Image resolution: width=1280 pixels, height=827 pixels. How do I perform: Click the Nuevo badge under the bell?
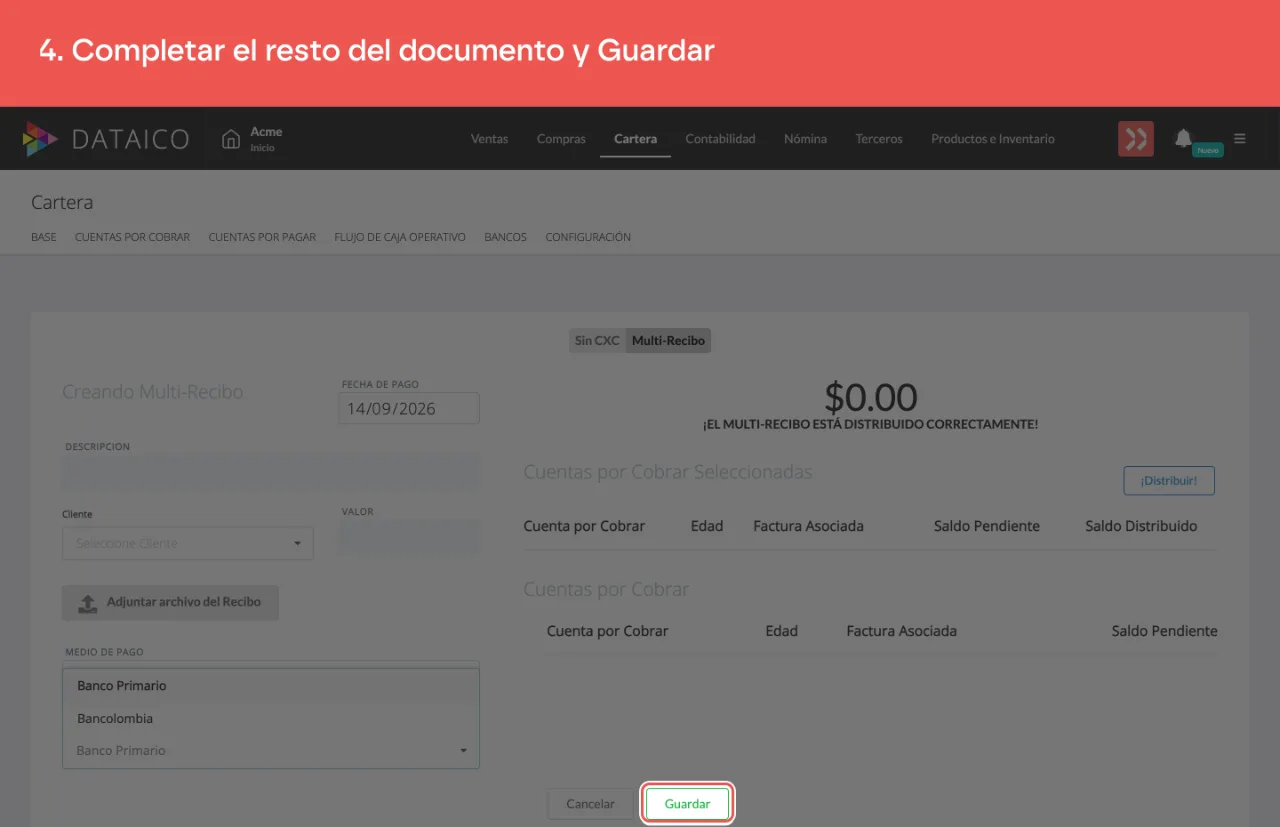coord(1208,150)
